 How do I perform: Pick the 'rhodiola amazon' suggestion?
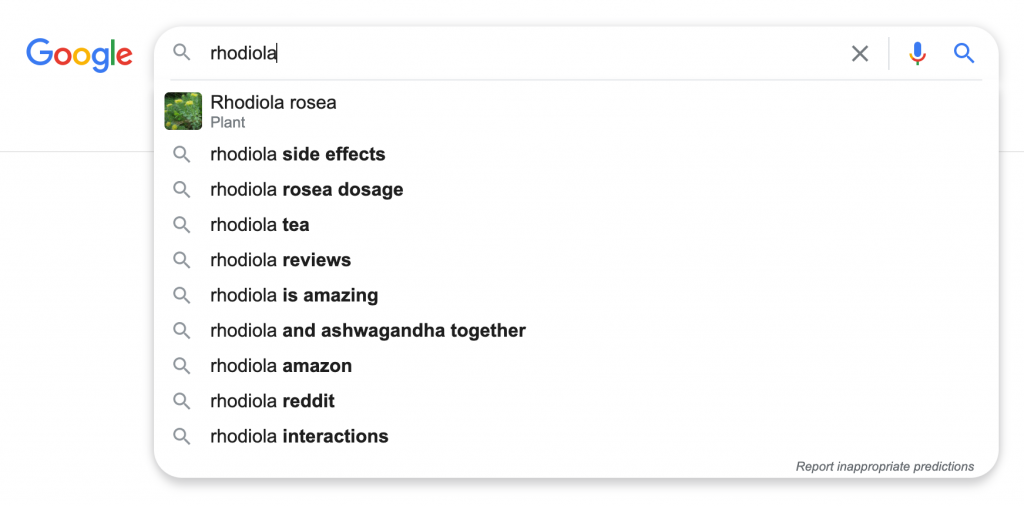(x=576, y=366)
